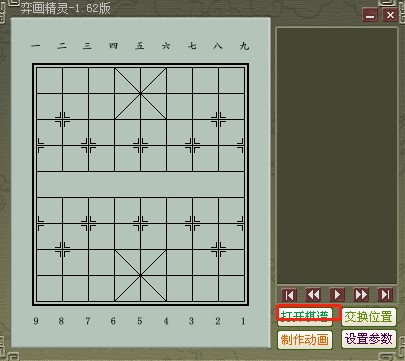
Task: Click the top palace center point on board
Action: (140, 93)
